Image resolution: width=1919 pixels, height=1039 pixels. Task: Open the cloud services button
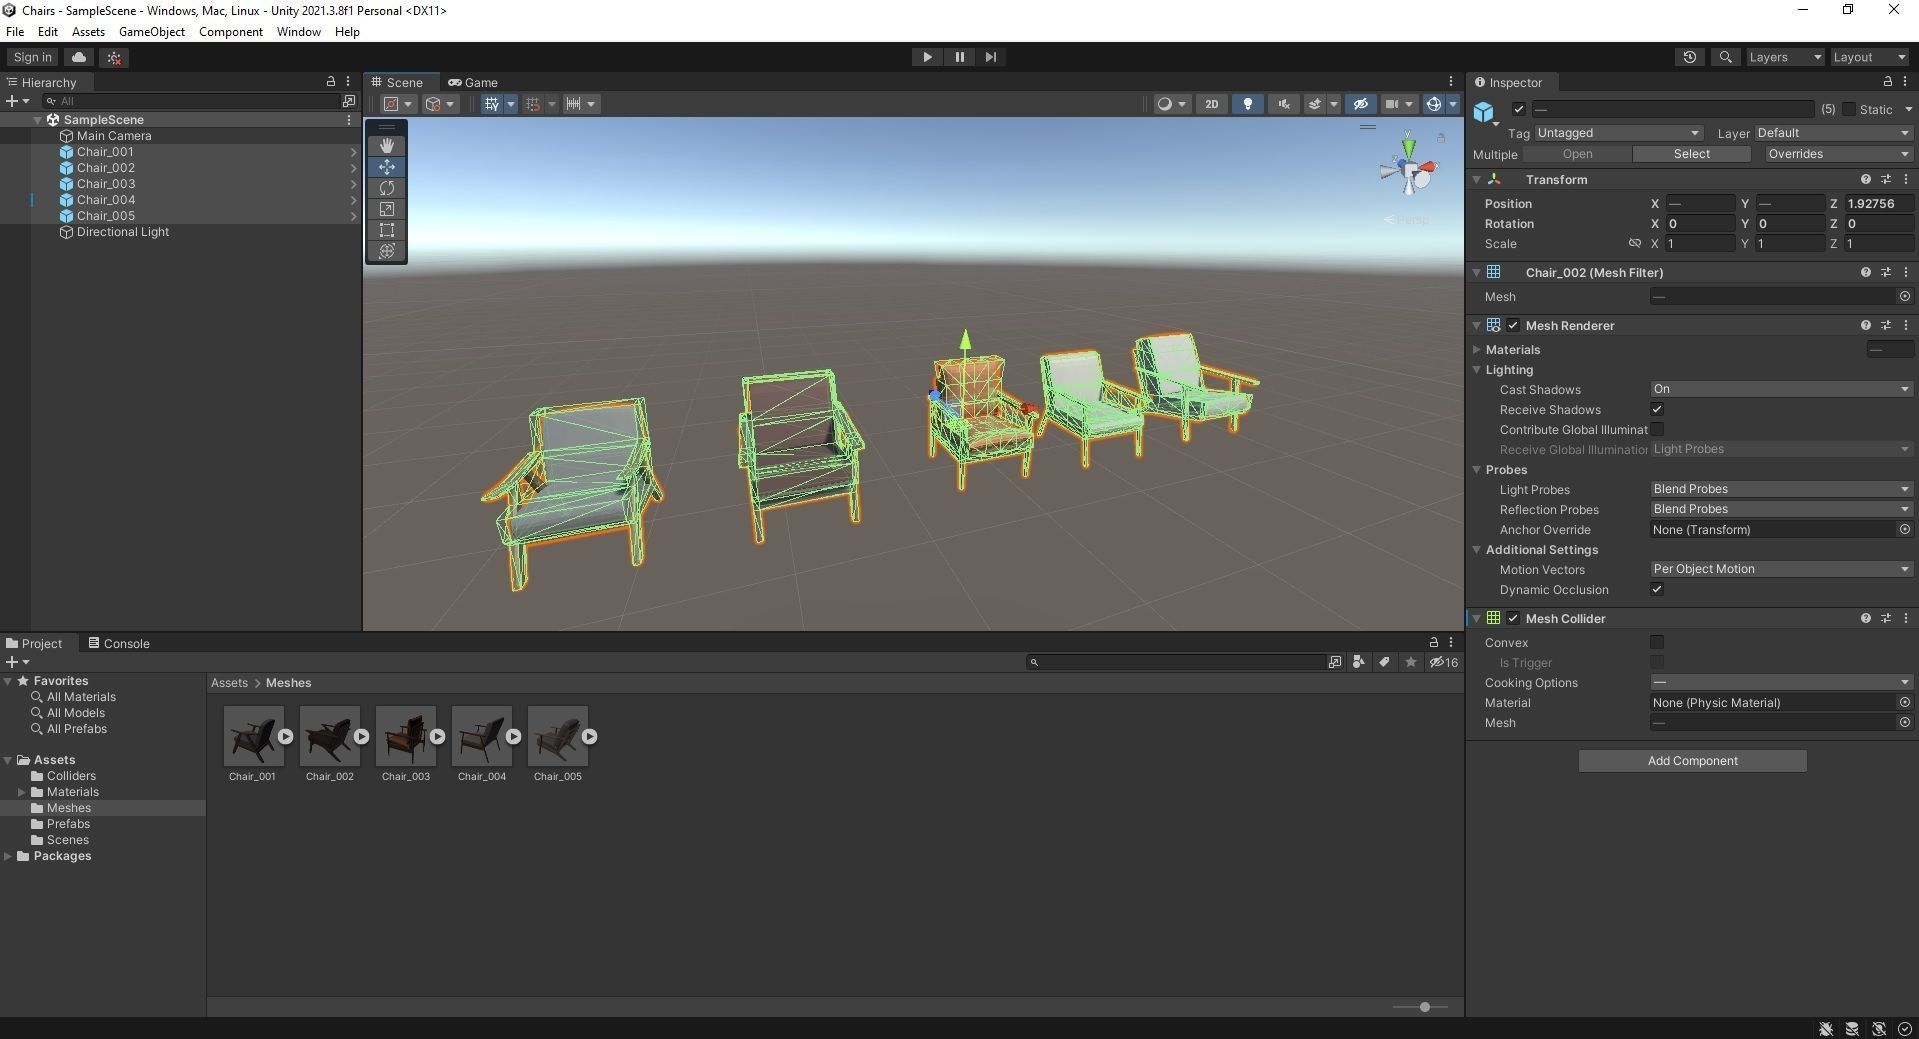tap(79, 57)
